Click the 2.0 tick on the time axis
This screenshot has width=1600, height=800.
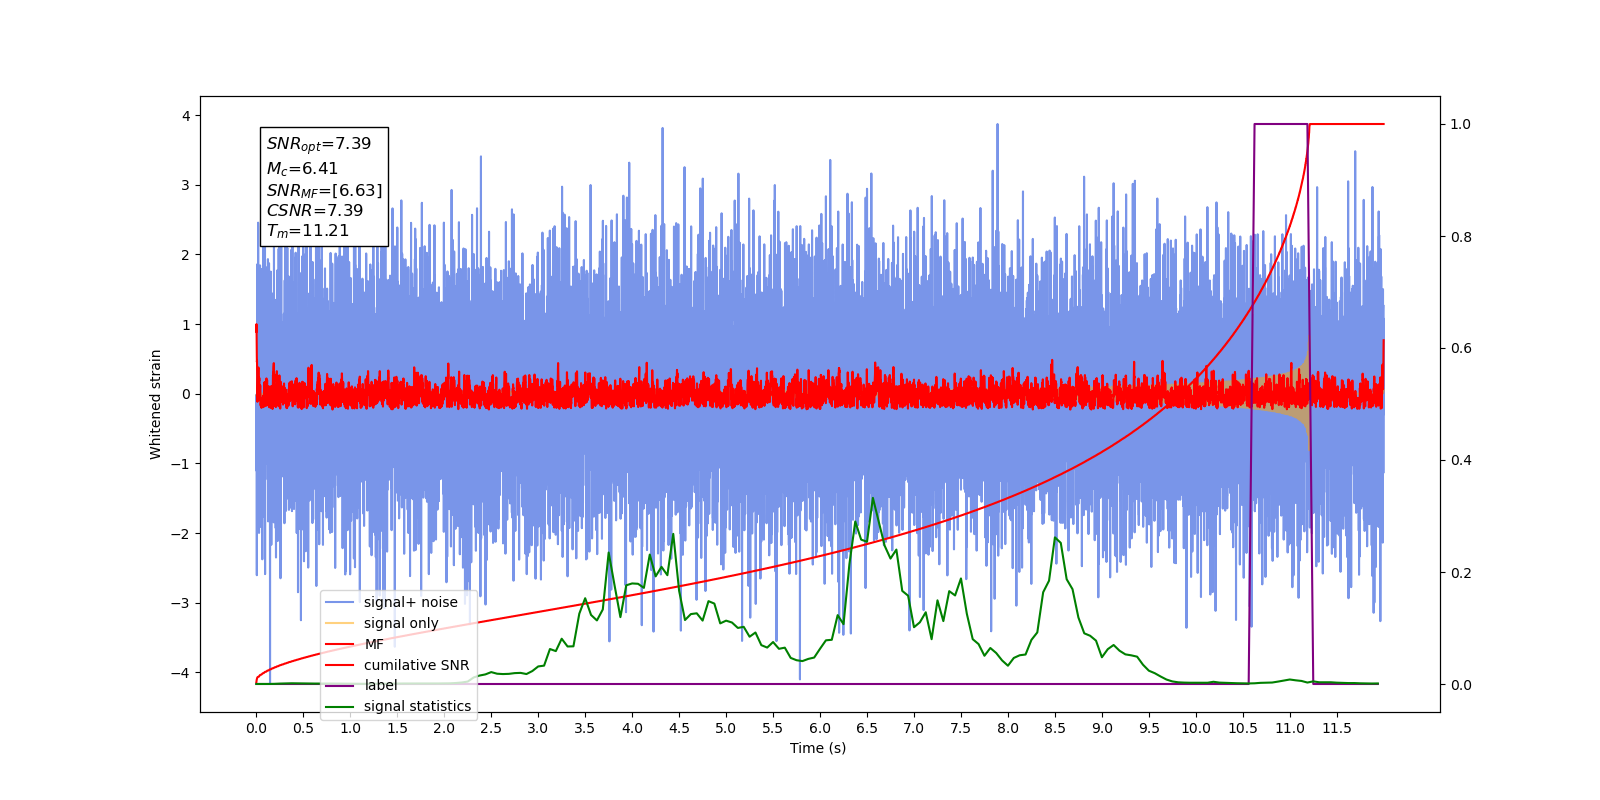click(x=444, y=728)
